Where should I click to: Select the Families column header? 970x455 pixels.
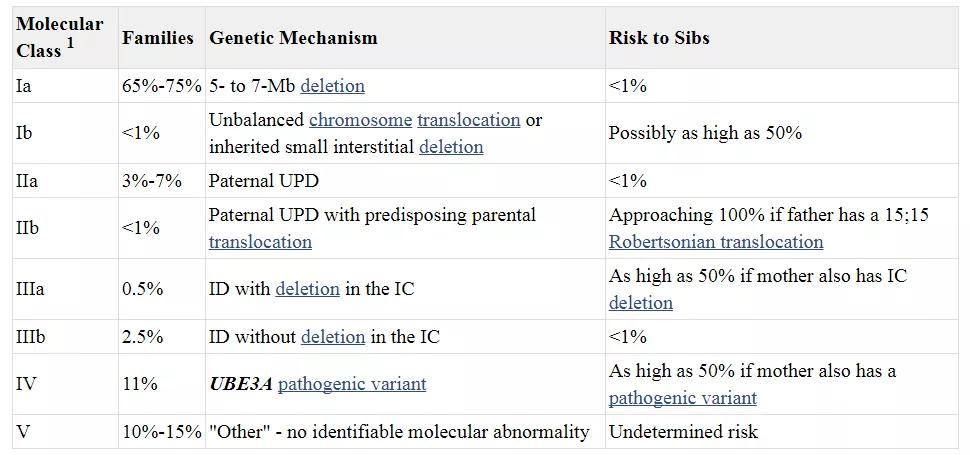[158, 38]
